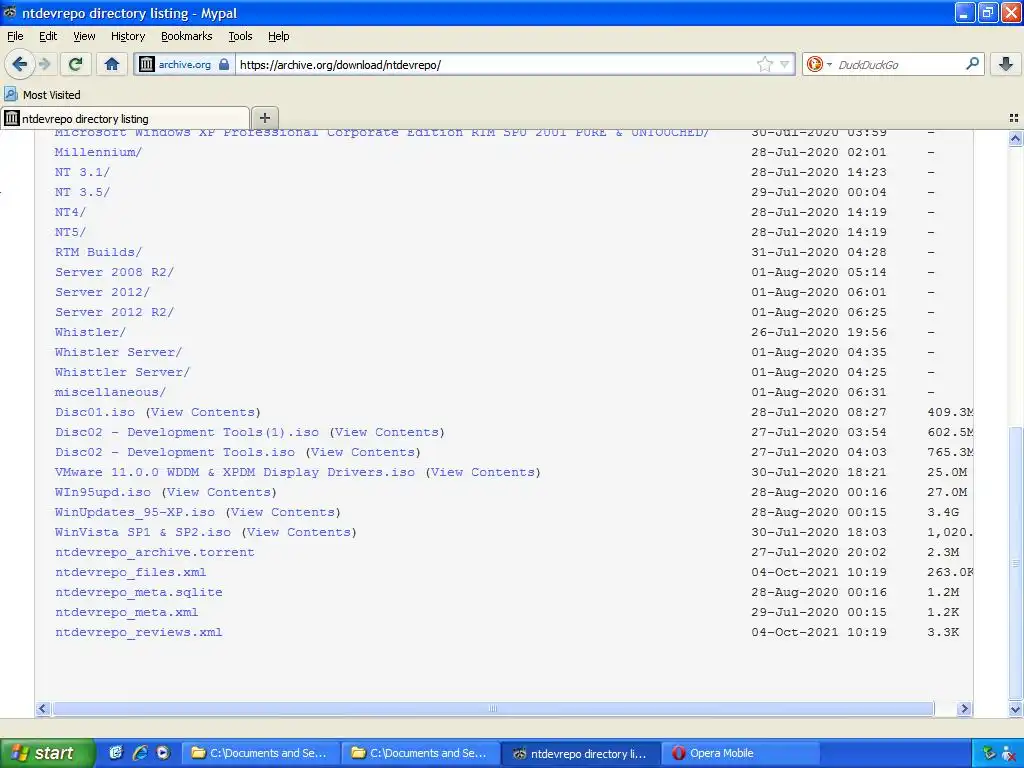Viewport: 1024px width, 768px height.
Task: Click the horizontal scrollbar right arrow
Action: tap(964, 709)
